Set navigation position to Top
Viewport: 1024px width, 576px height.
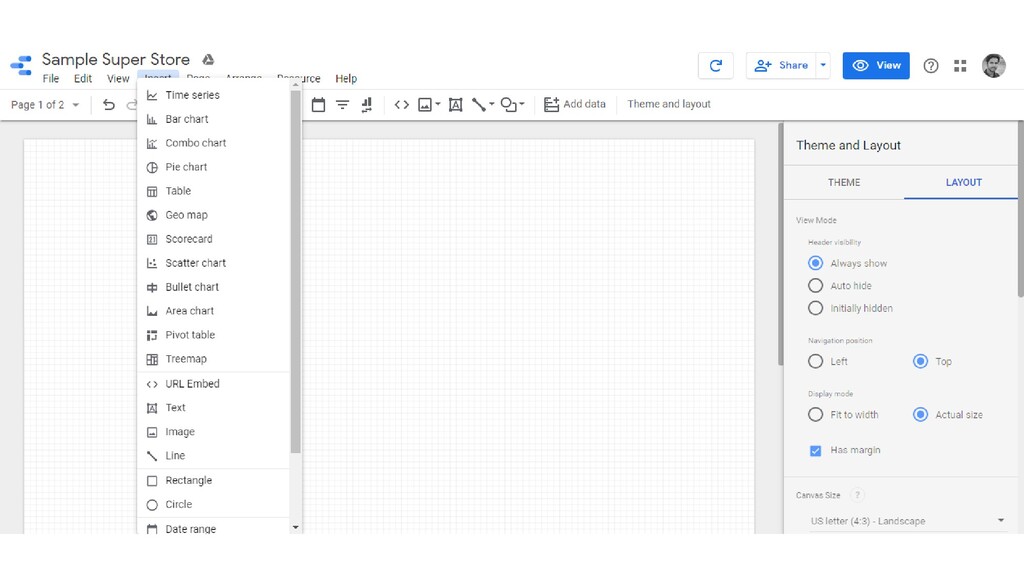coord(920,361)
